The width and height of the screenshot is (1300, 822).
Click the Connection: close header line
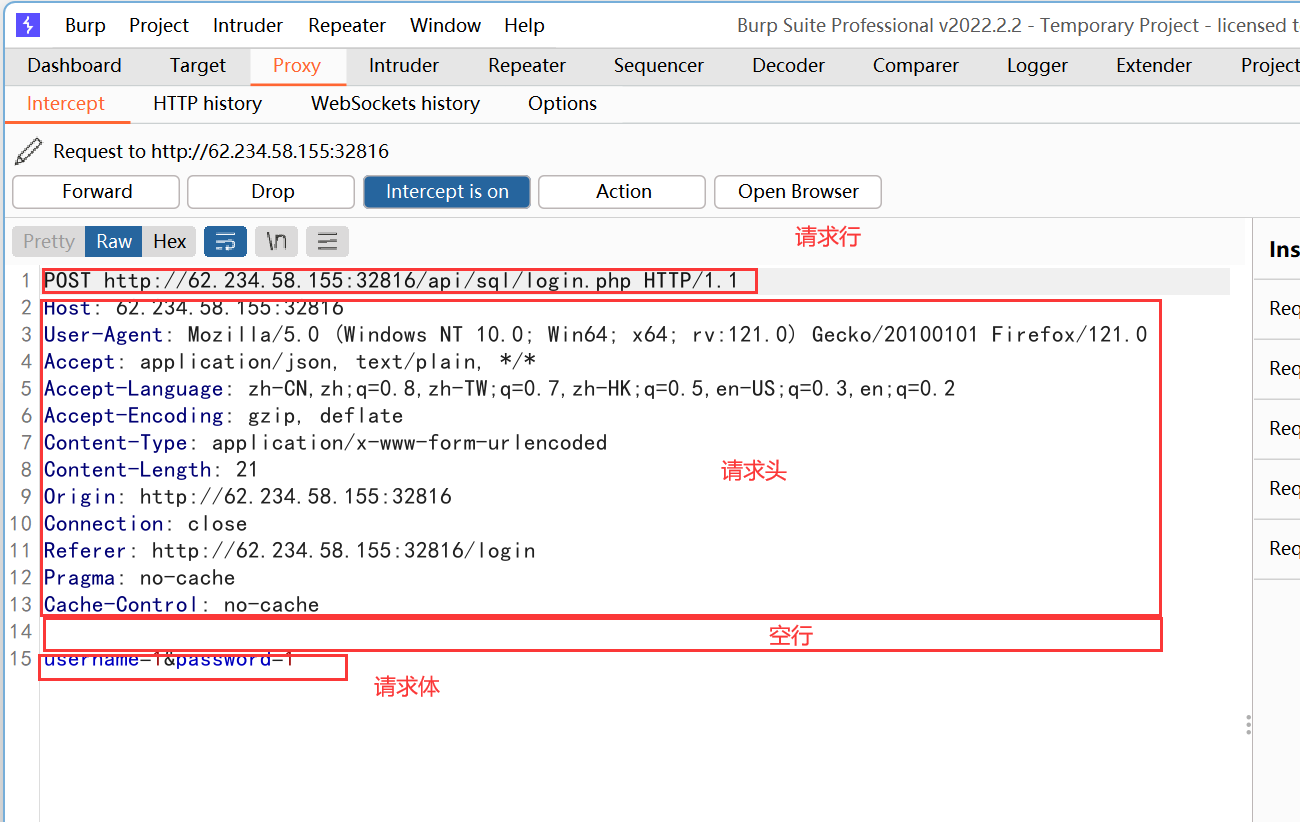click(145, 524)
